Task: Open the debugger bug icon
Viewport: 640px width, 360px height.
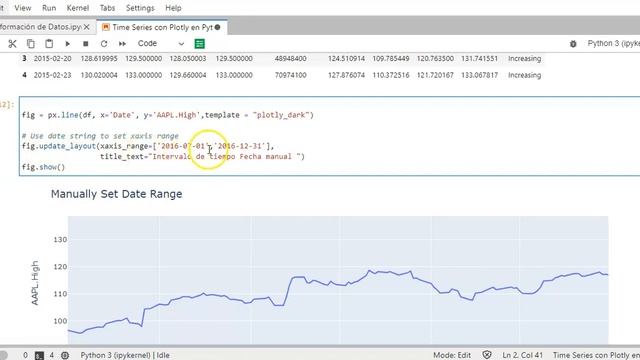Action: click(573, 44)
